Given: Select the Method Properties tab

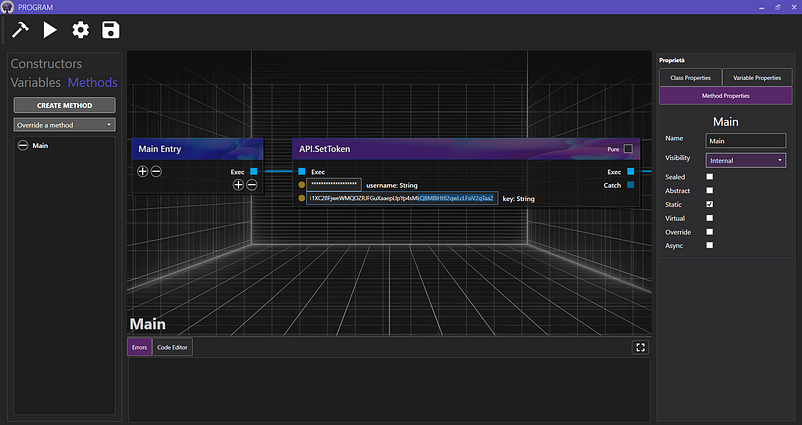Looking at the screenshot, I should pos(726,96).
